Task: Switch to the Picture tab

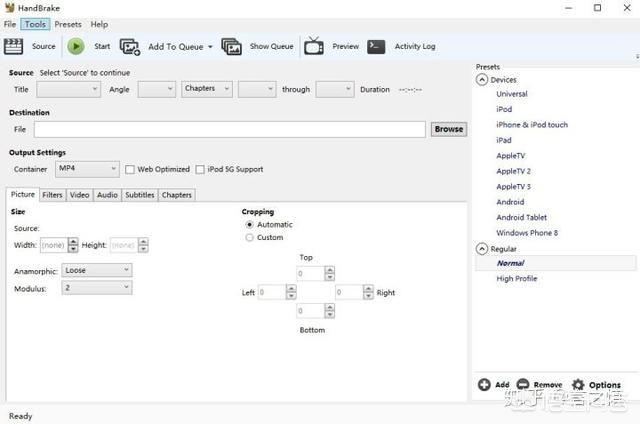Action: click(22, 194)
